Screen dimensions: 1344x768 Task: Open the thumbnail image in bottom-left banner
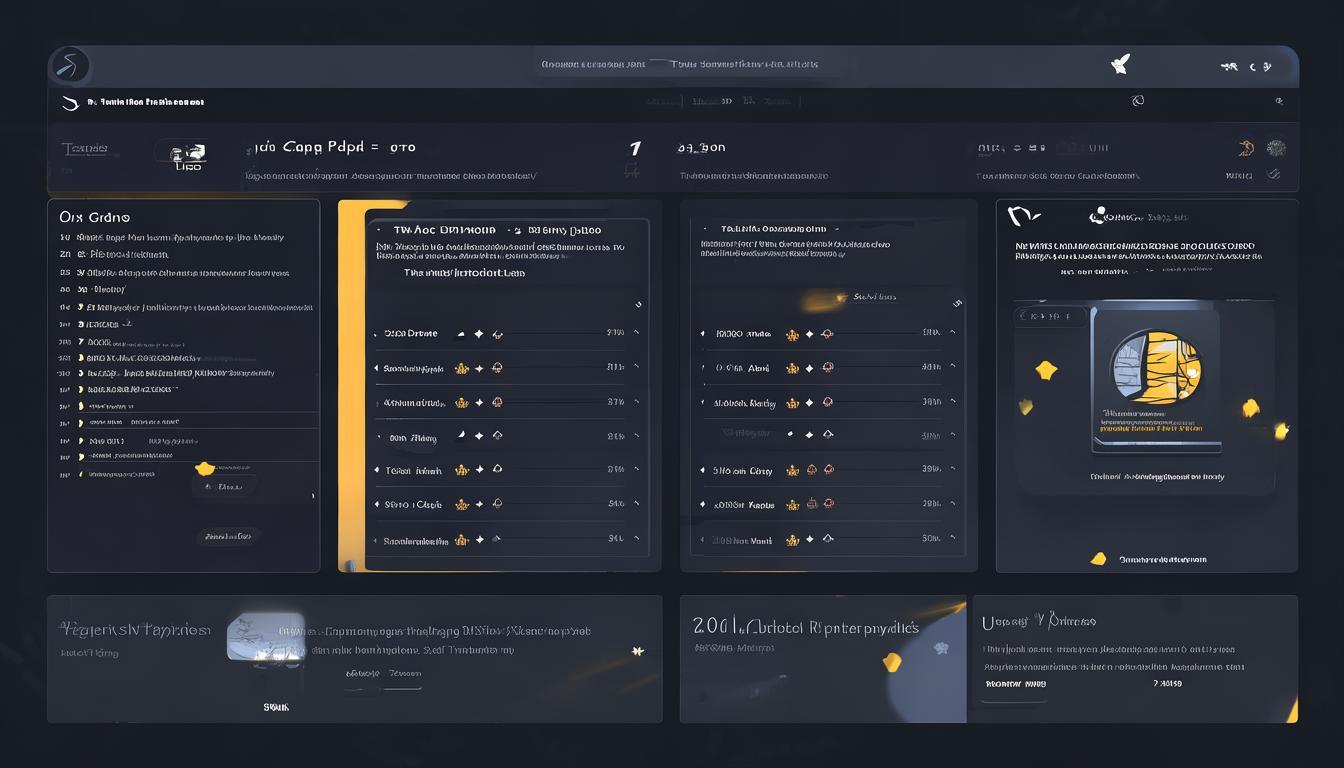pos(265,637)
